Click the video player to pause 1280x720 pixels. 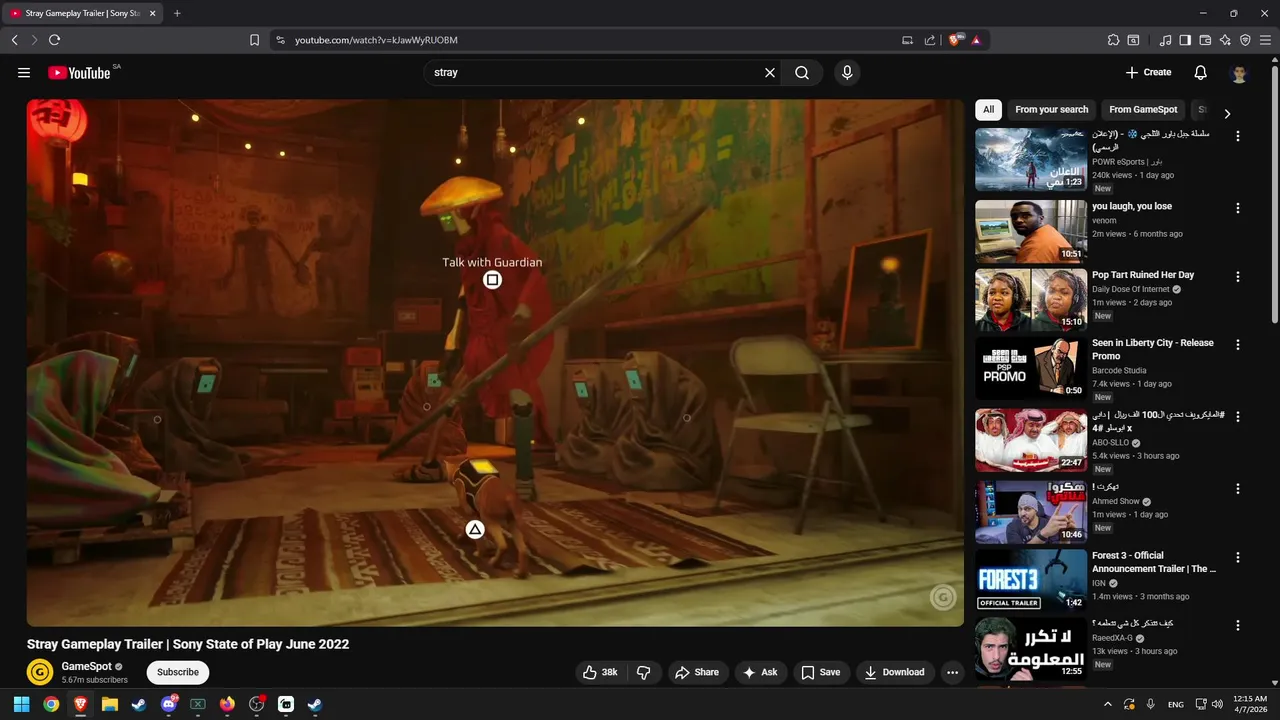pyautogui.click(x=495, y=362)
